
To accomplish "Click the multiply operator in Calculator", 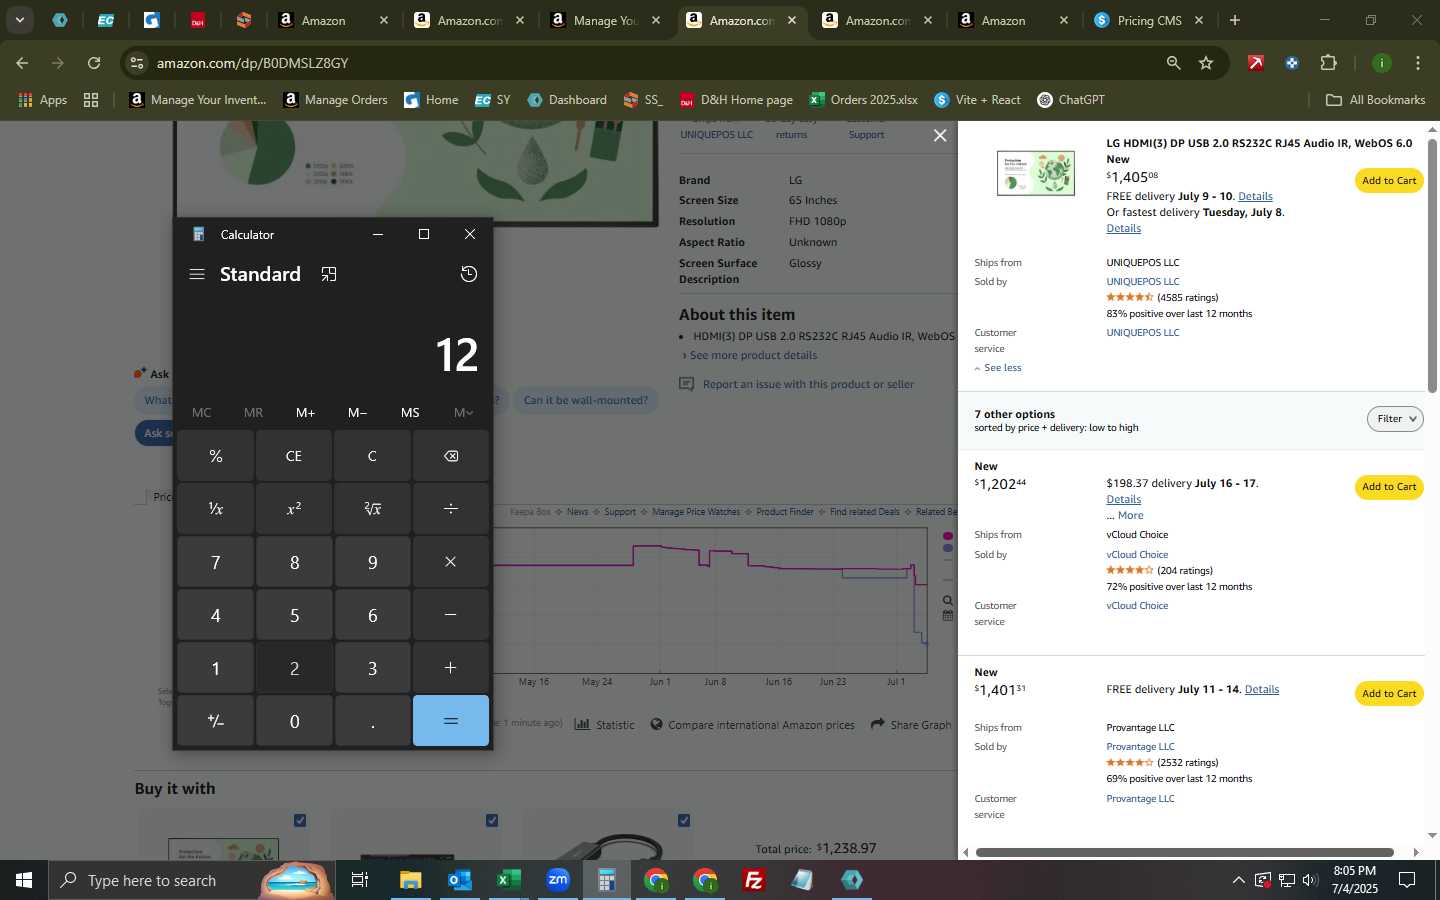I will coord(451,562).
